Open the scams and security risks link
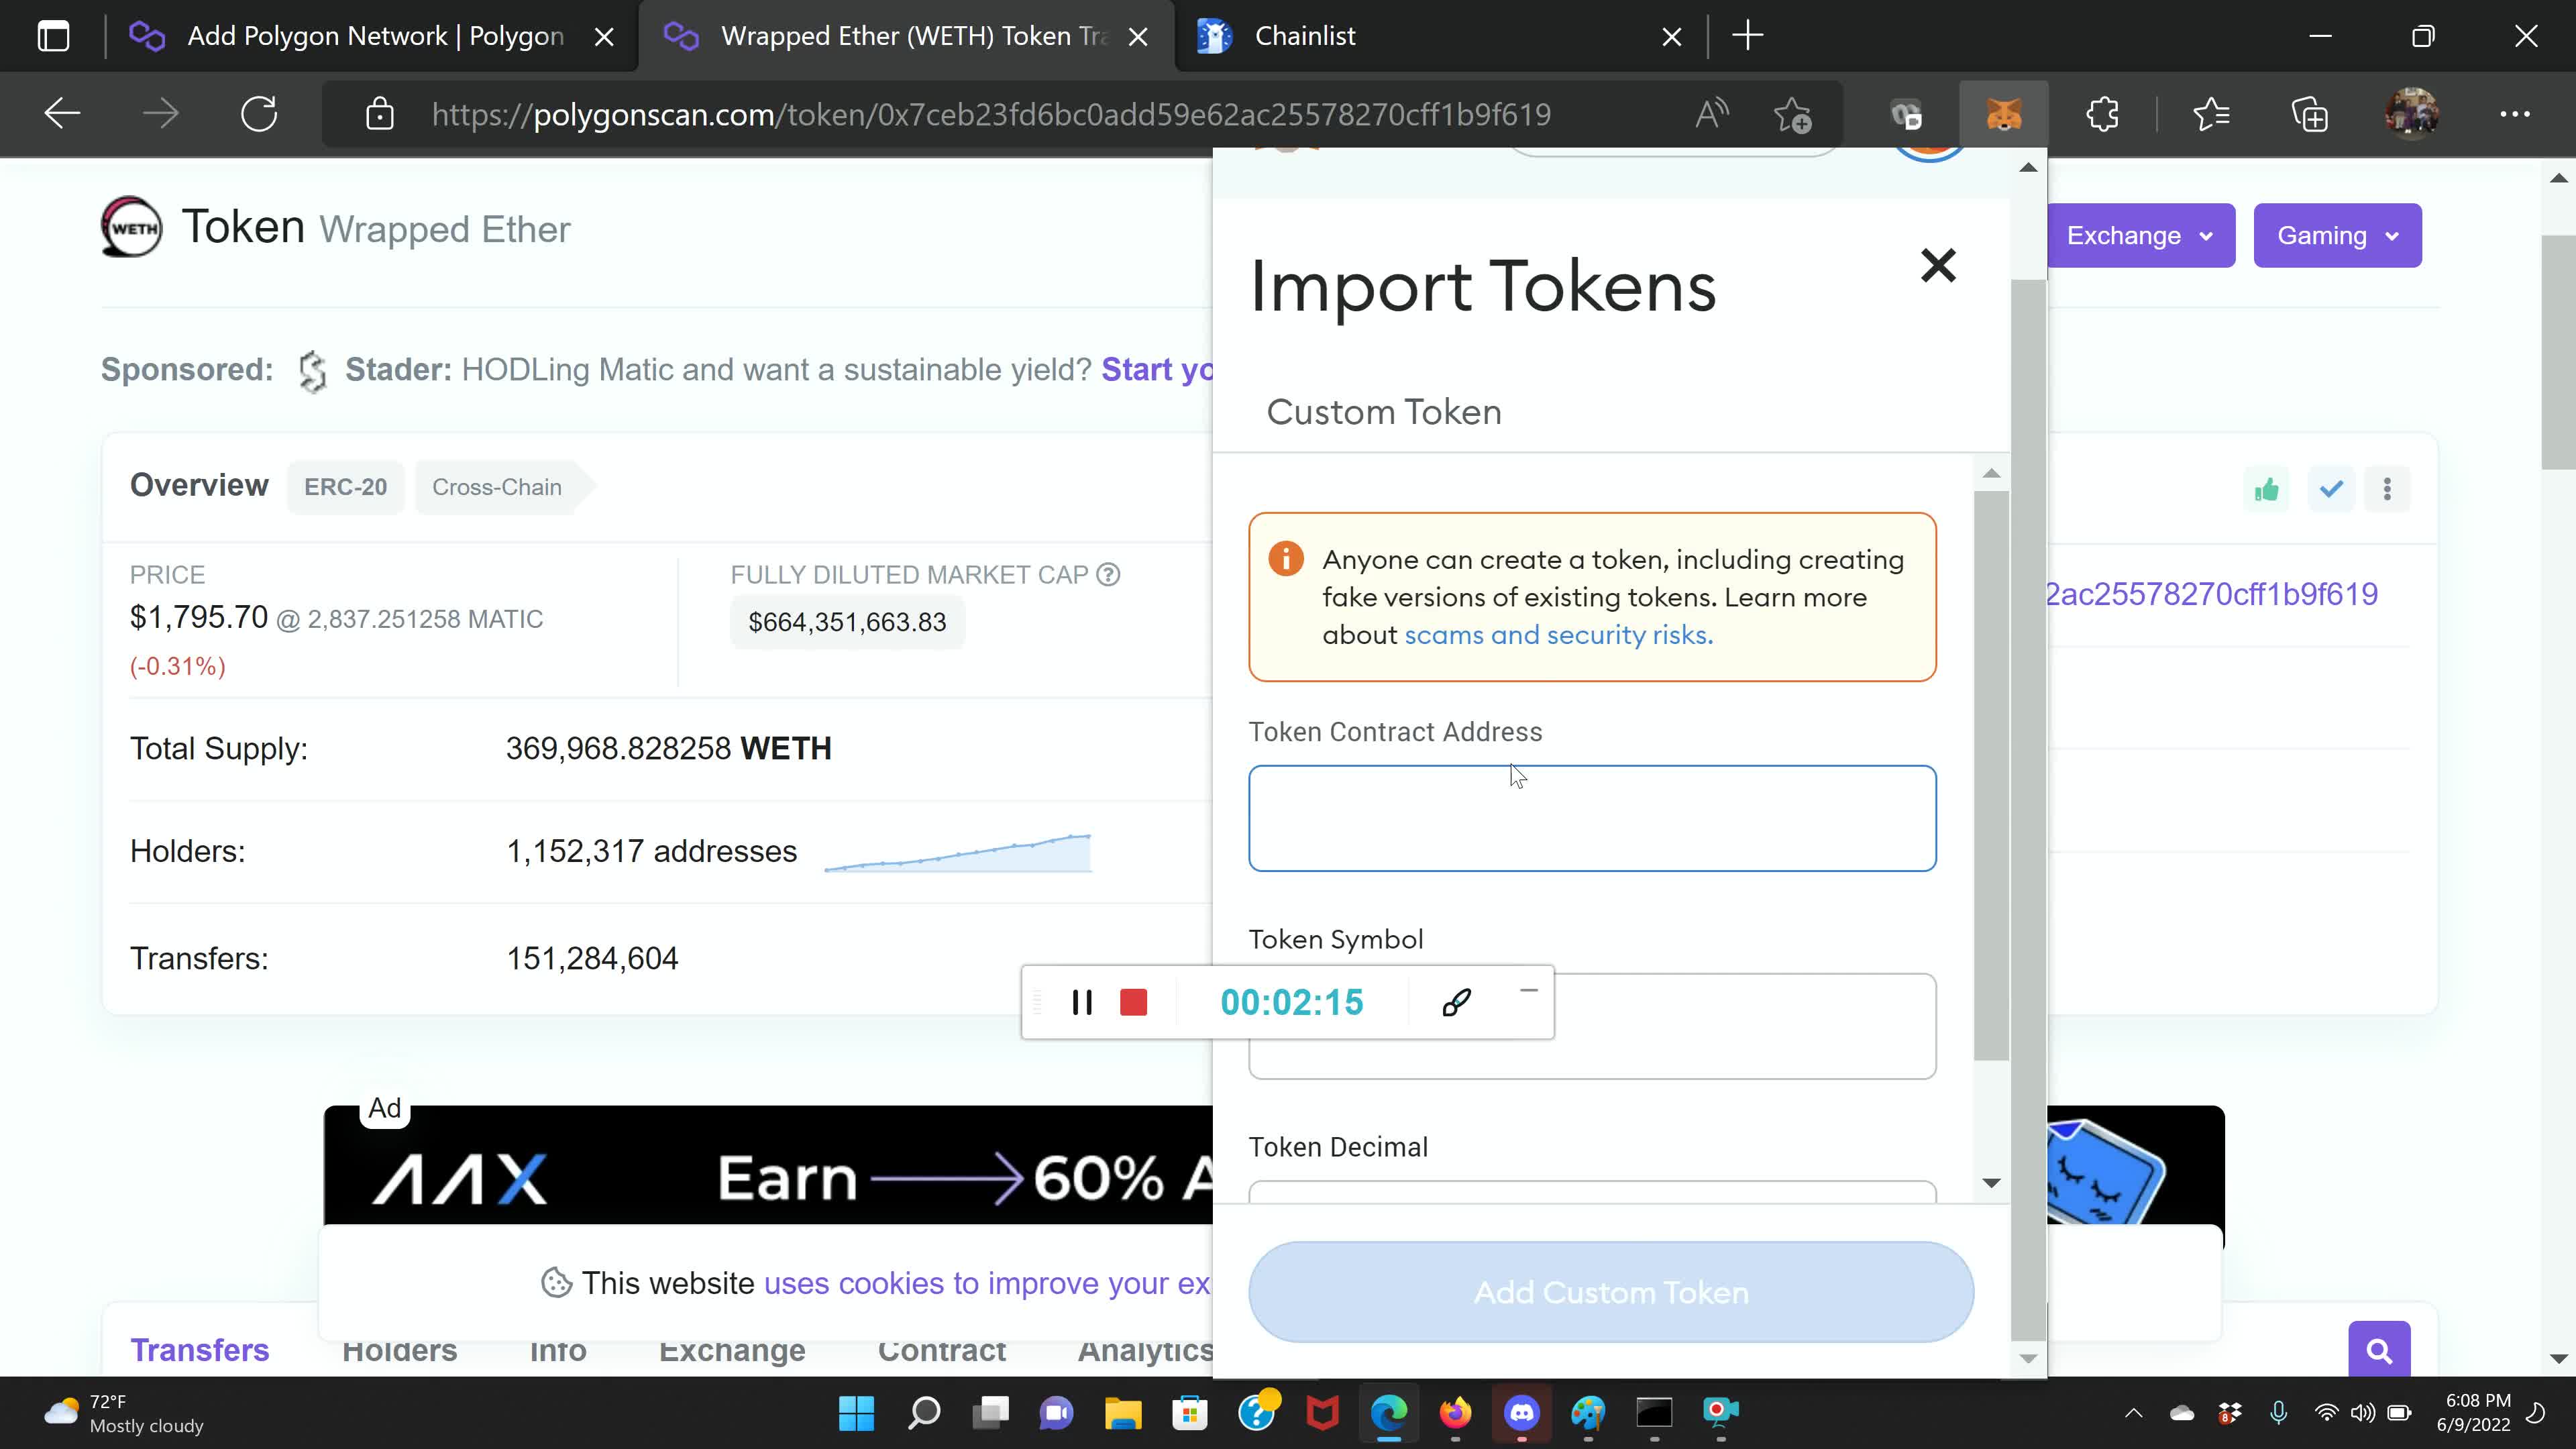 point(1556,634)
